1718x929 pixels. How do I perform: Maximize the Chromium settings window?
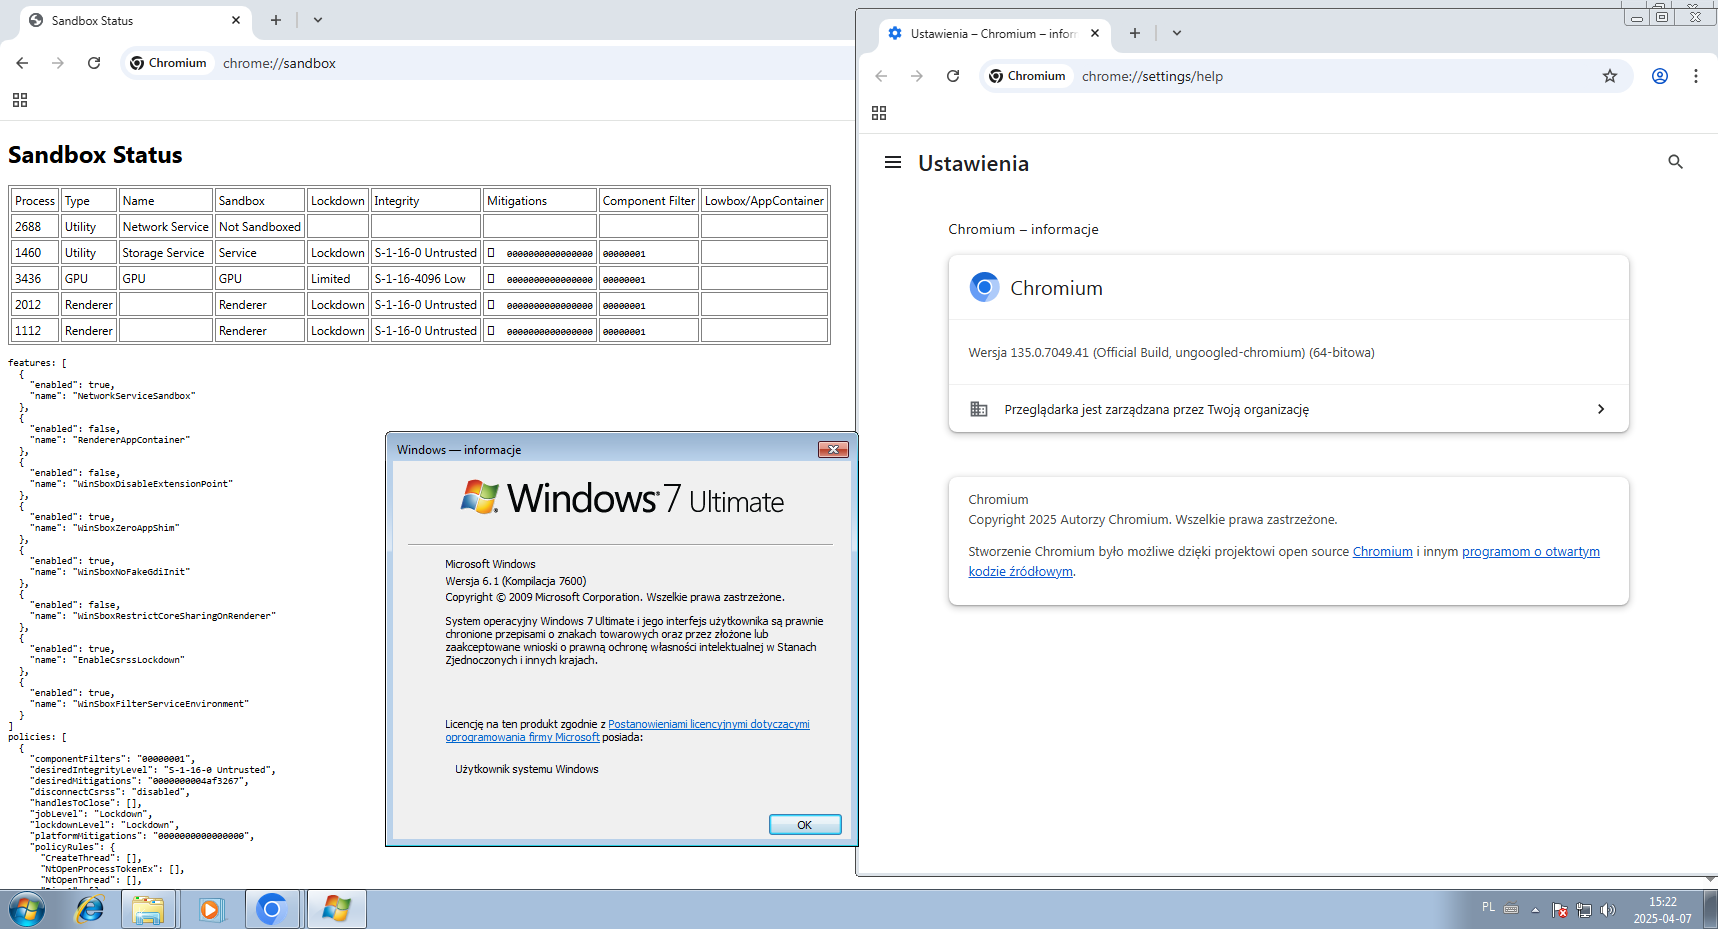pos(1662,17)
